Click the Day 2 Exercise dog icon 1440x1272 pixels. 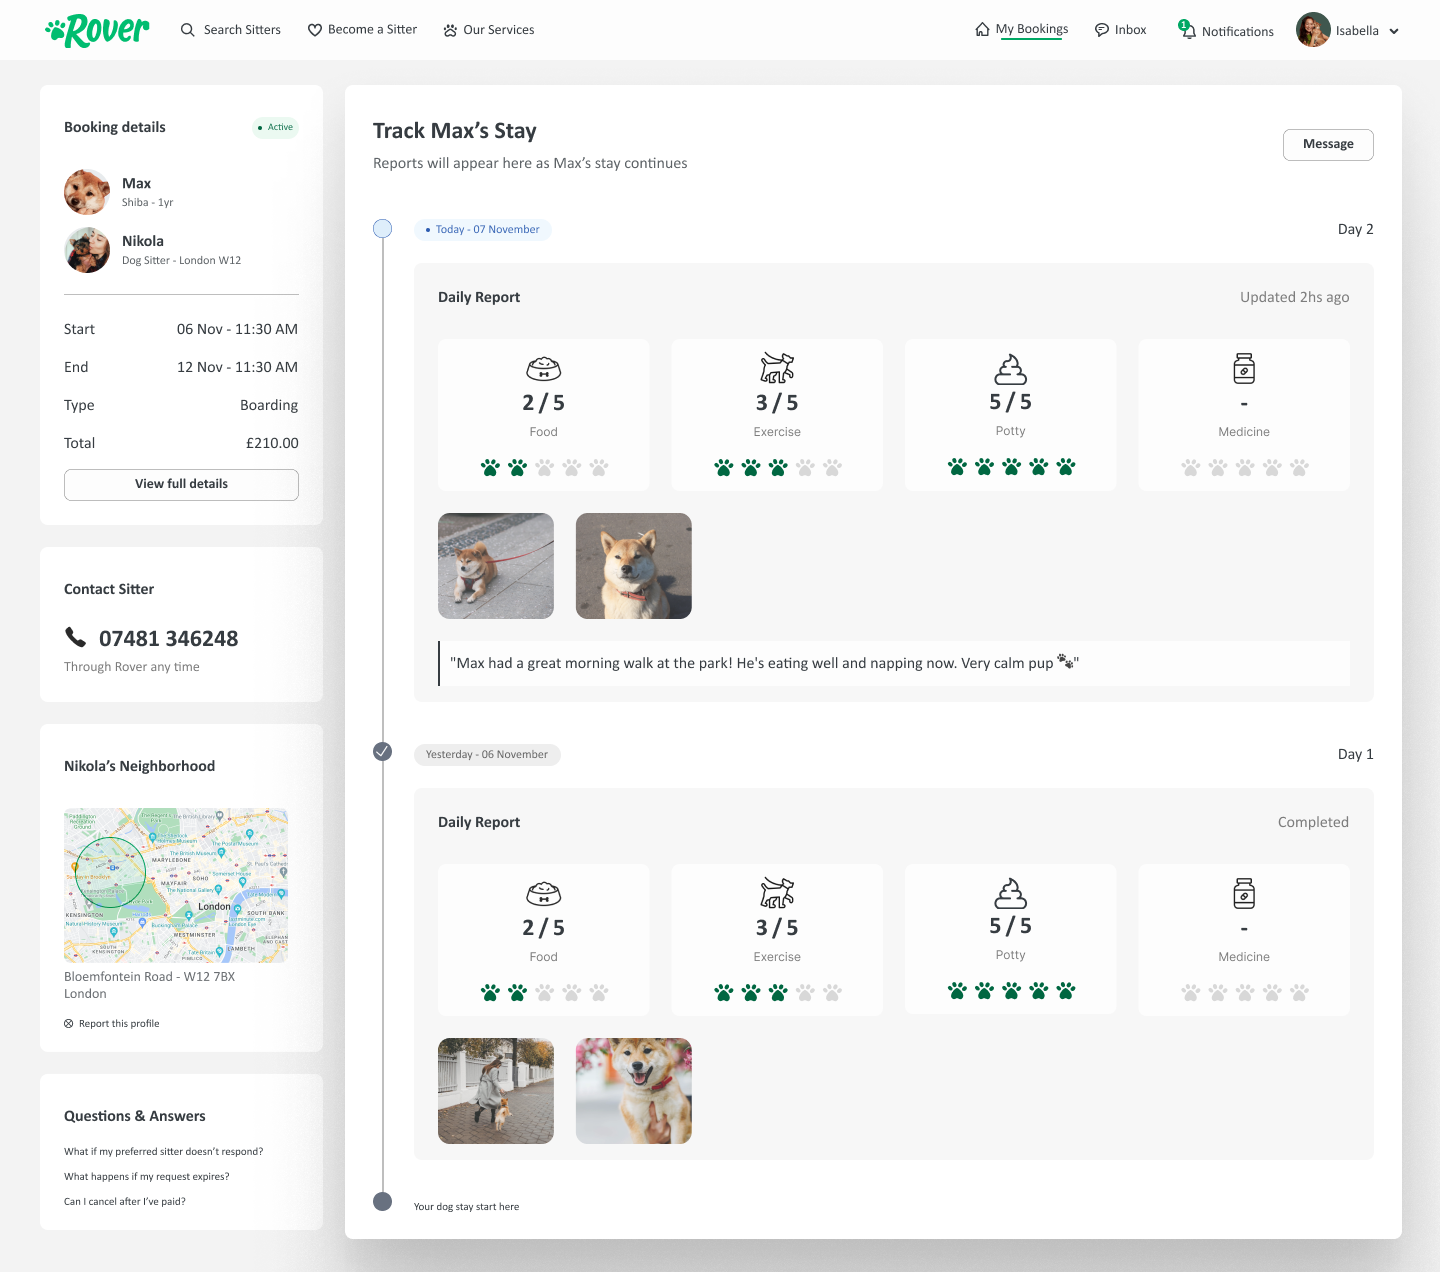[x=777, y=368]
